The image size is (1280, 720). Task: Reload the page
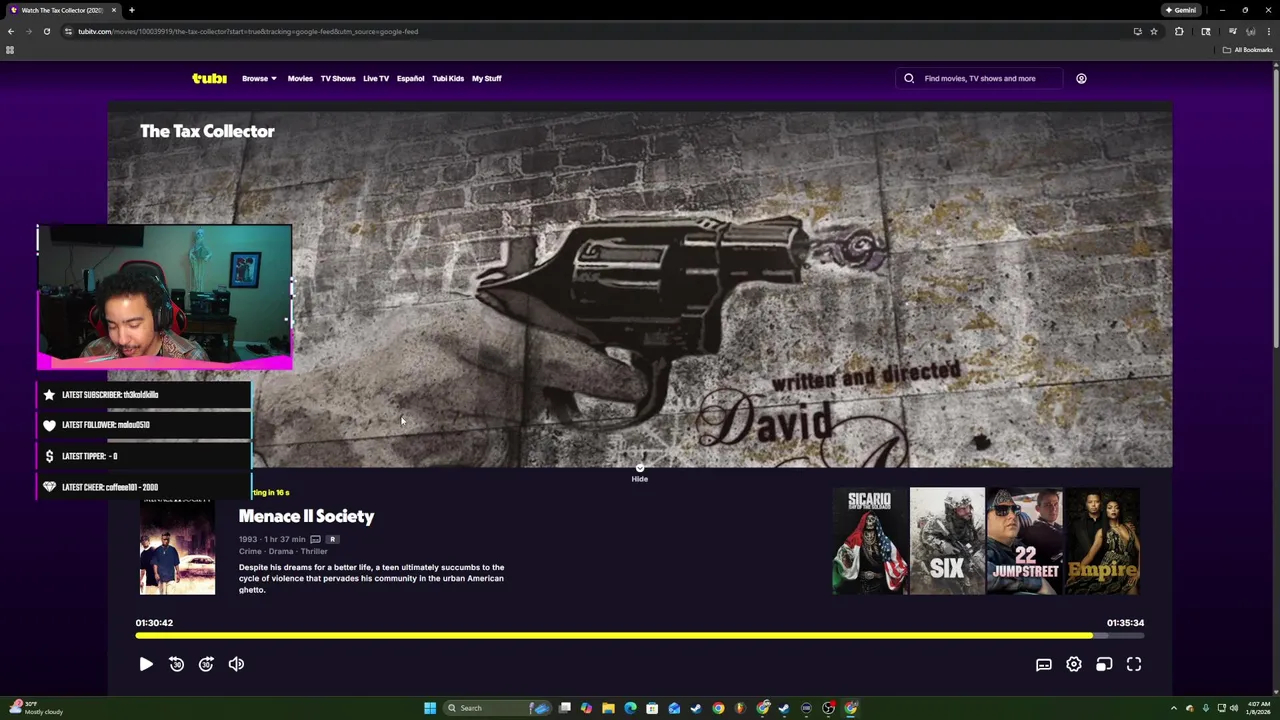tap(46, 31)
